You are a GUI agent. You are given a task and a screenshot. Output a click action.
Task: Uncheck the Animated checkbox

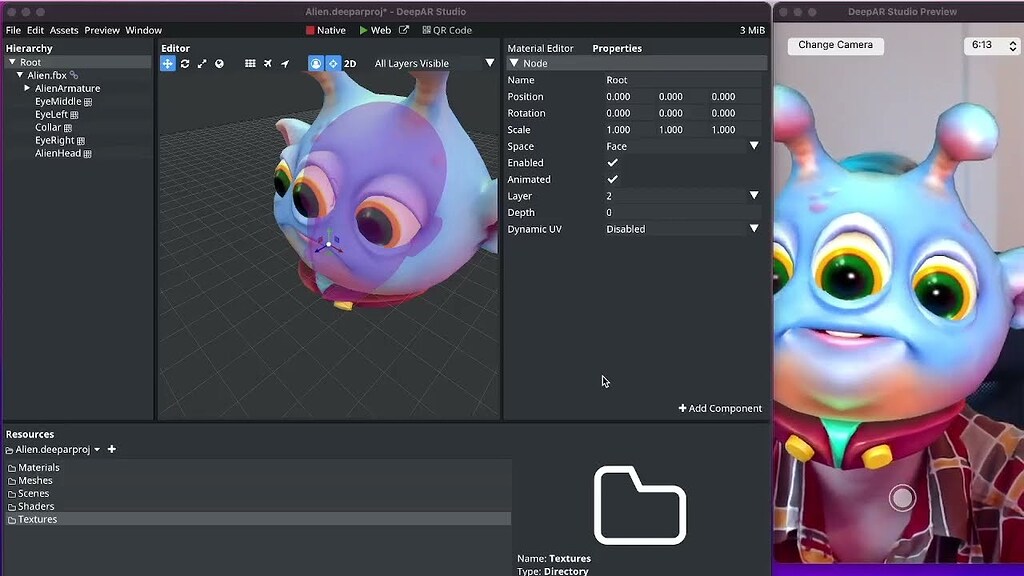pyautogui.click(x=611, y=179)
